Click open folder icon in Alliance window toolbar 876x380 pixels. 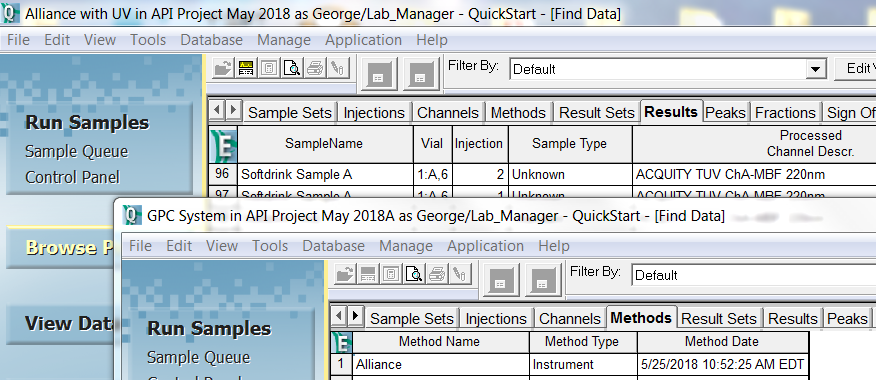click(223, 68)
